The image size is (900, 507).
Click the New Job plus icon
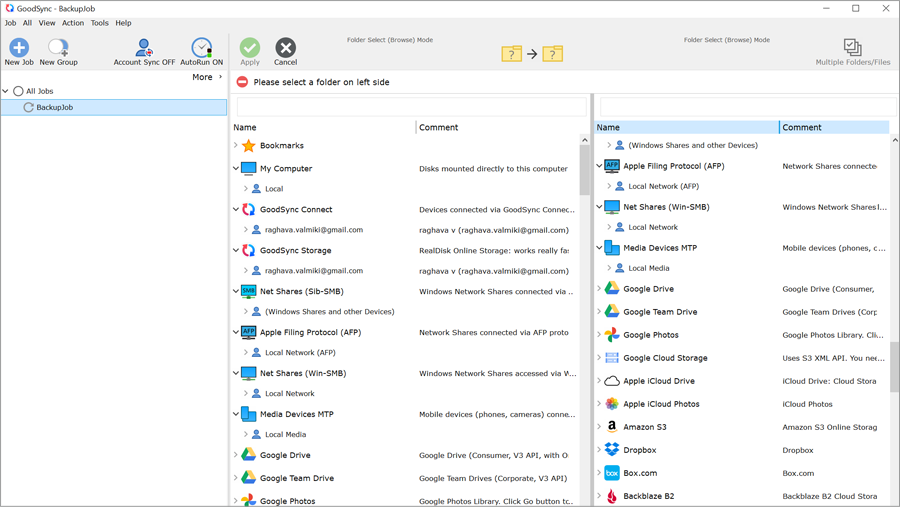19,48
